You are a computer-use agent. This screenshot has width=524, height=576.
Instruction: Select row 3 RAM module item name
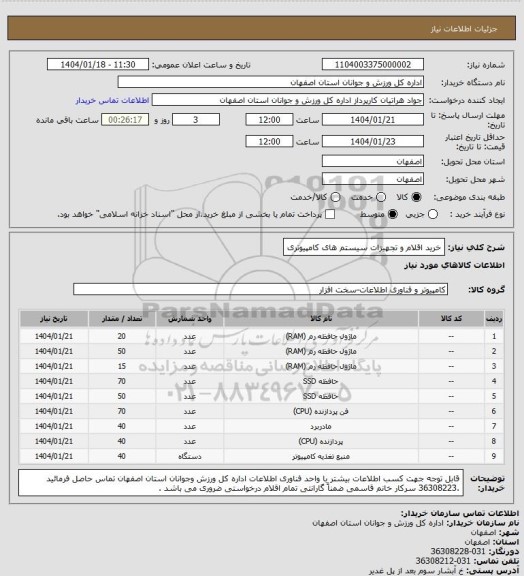(x=321, y=366)
